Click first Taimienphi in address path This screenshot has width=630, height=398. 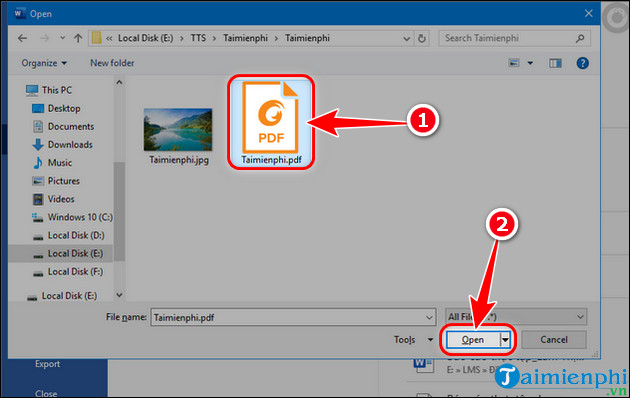pos(245,38)
